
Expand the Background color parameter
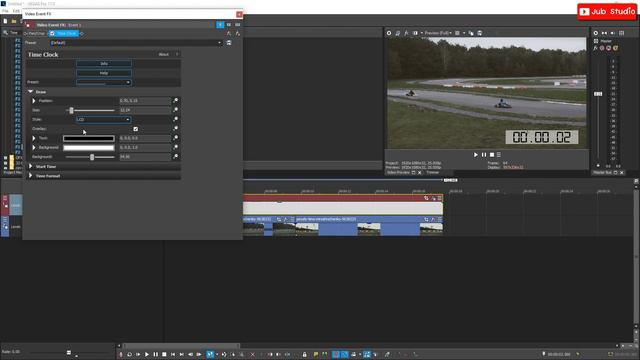pos(34,147)
